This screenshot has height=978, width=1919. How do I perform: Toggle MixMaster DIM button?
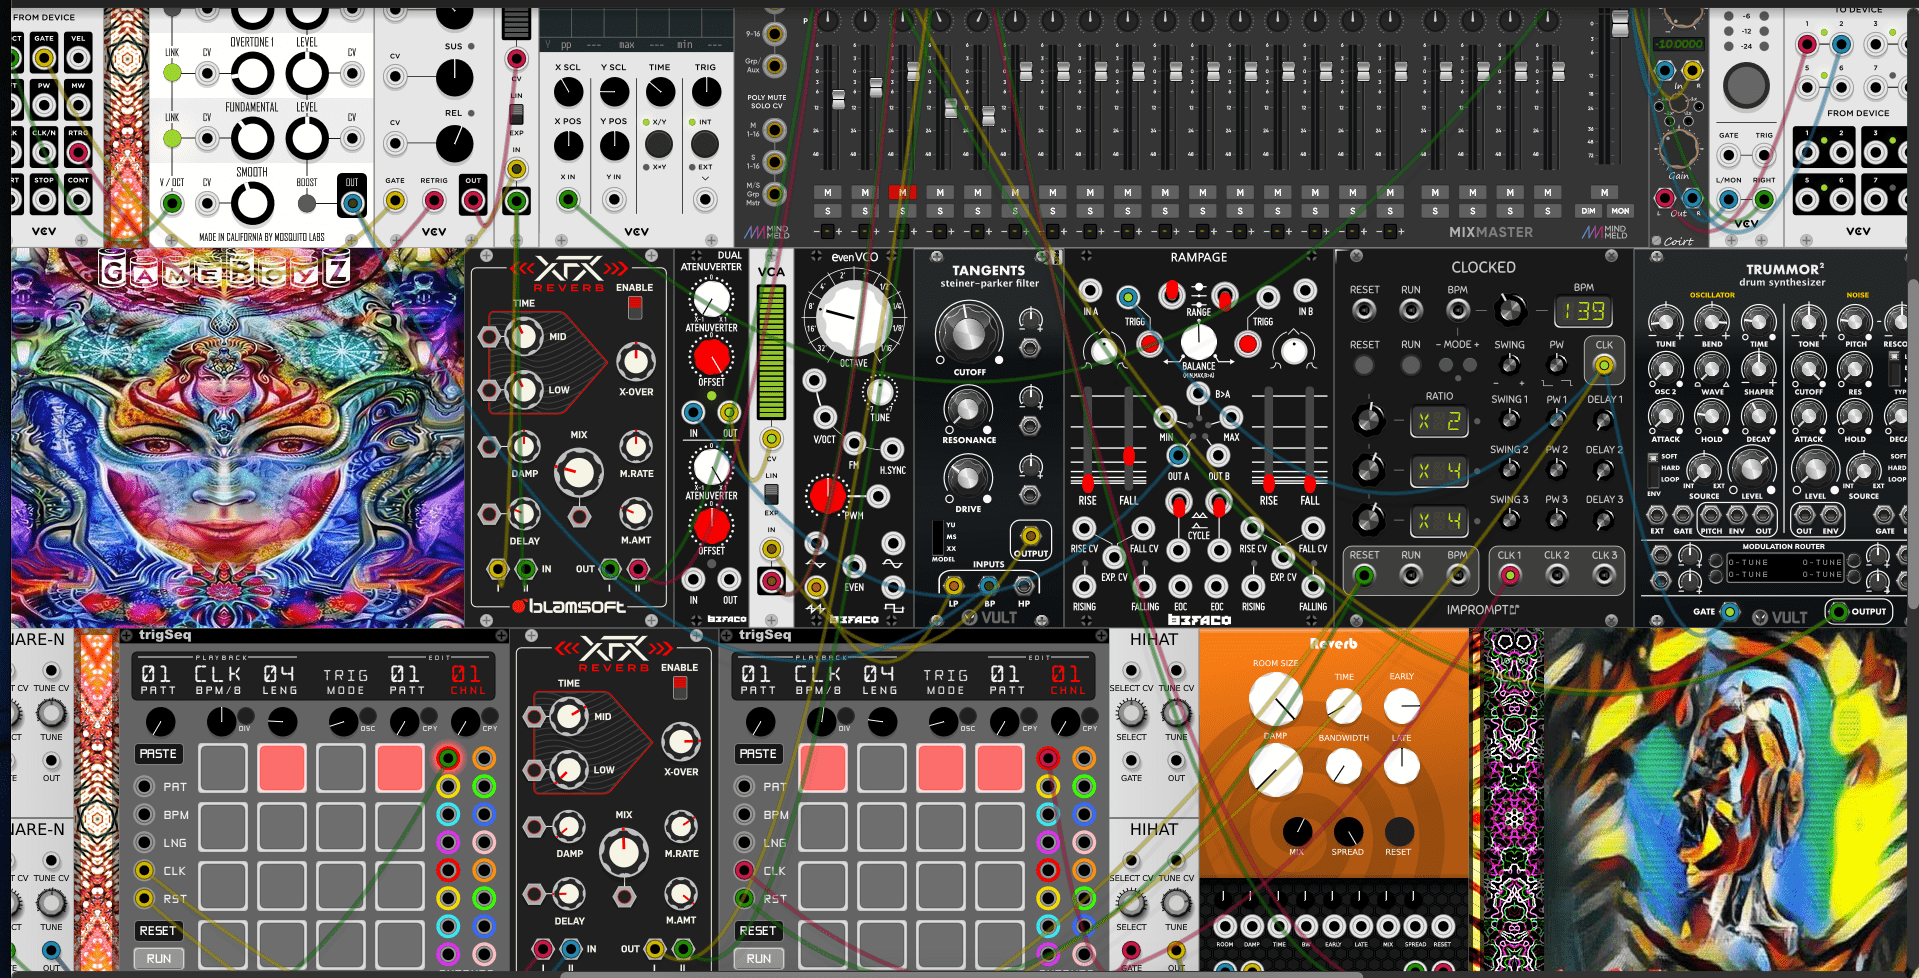tap(1587, 211)
